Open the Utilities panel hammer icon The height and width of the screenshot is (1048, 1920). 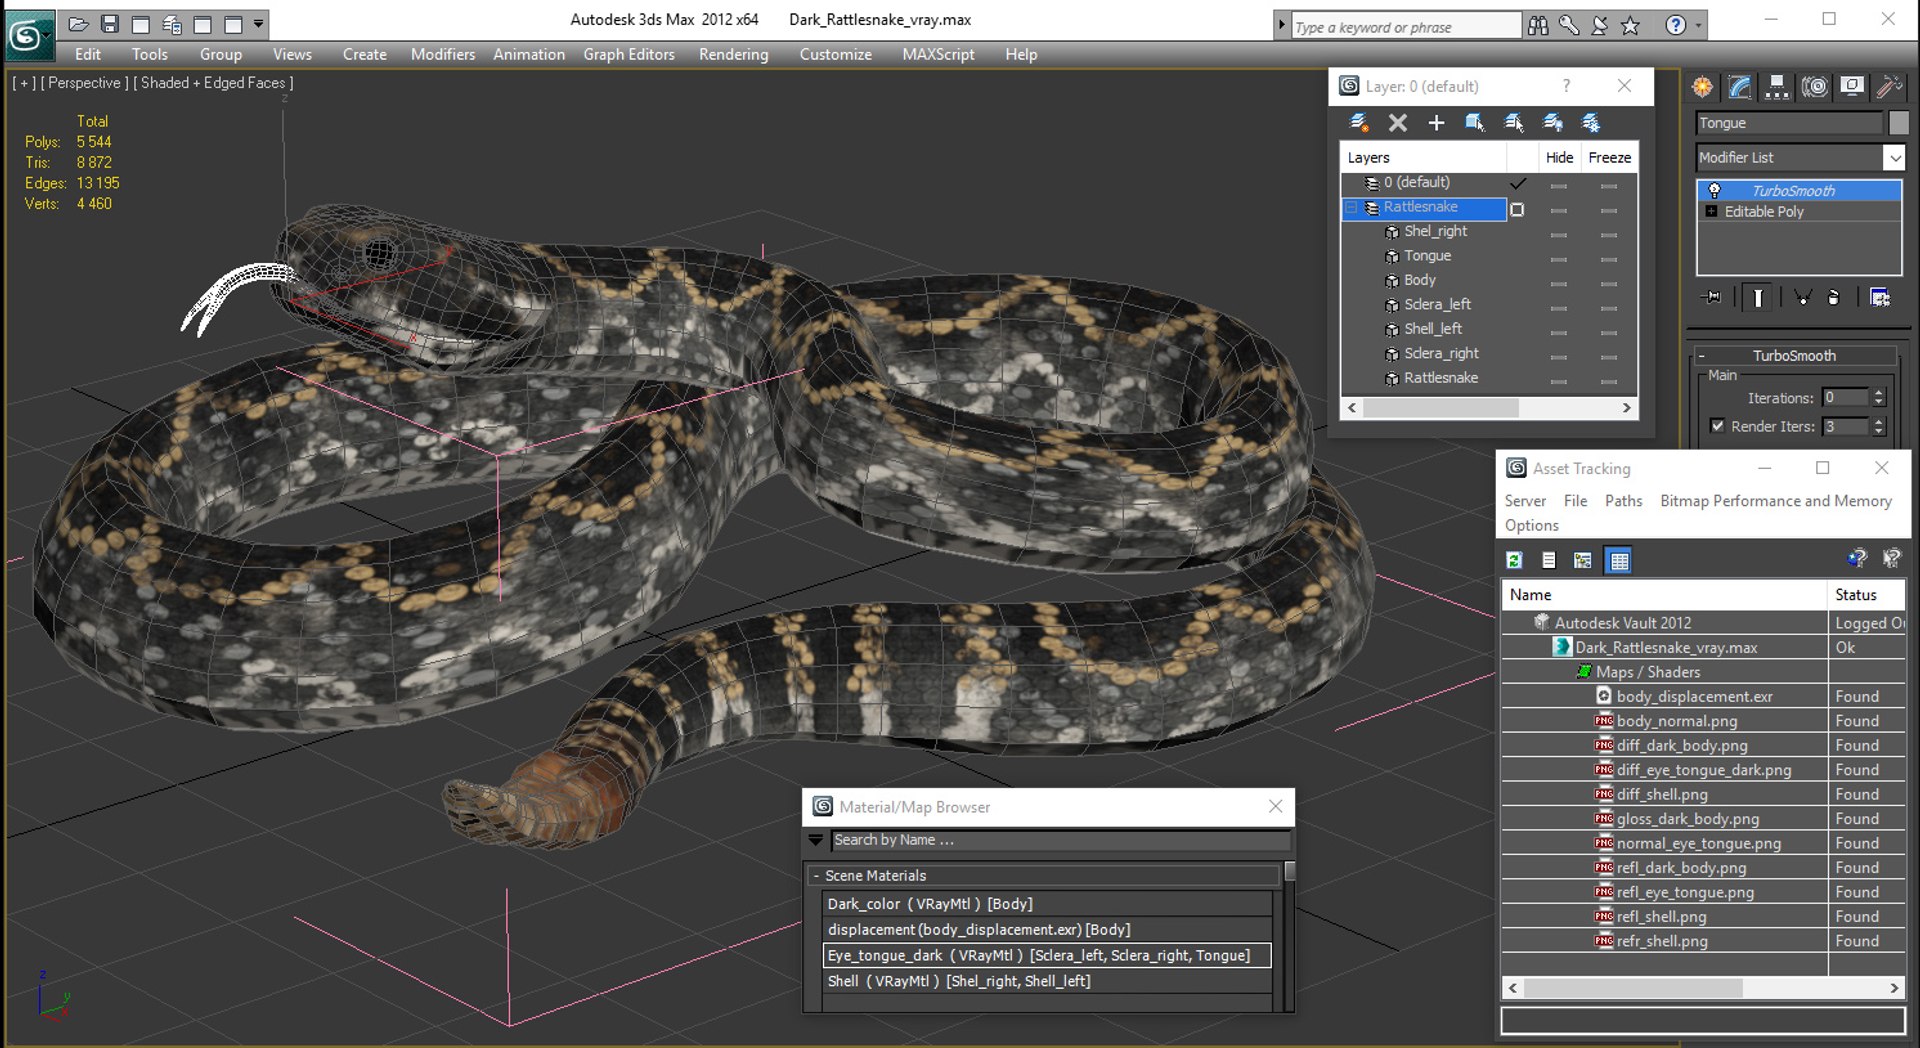click(1889, 87)
